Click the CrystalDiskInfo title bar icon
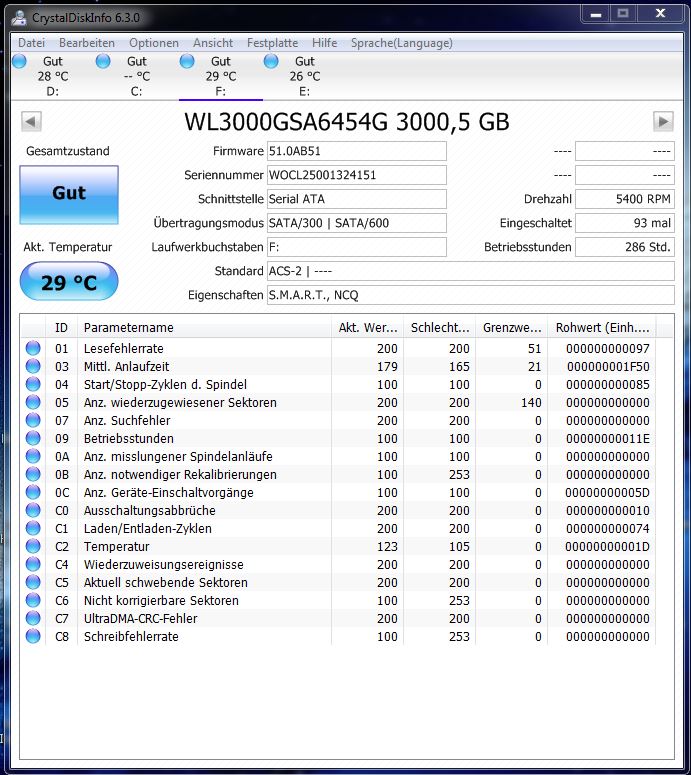This screenshot has width=691, height=775. pos(19,18)
